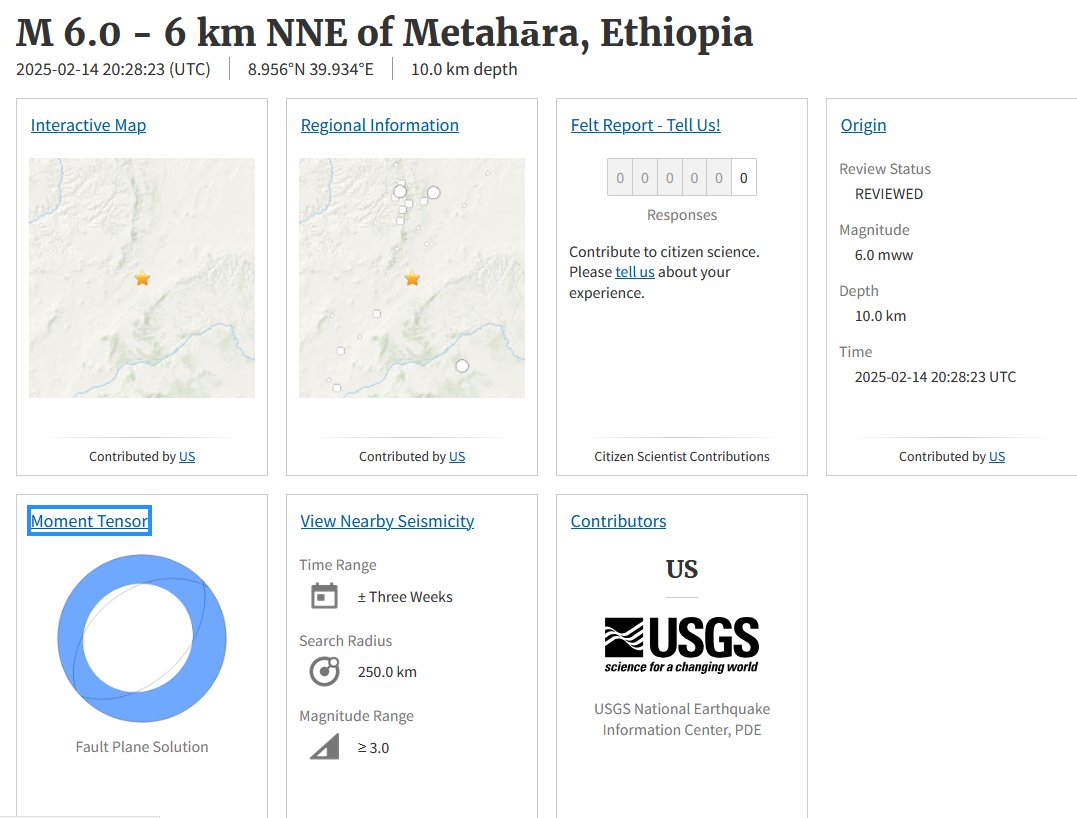Click the felt responses counter box
Image resolution: width=1077 pixels, height=818 pixels.
(681, 177)
